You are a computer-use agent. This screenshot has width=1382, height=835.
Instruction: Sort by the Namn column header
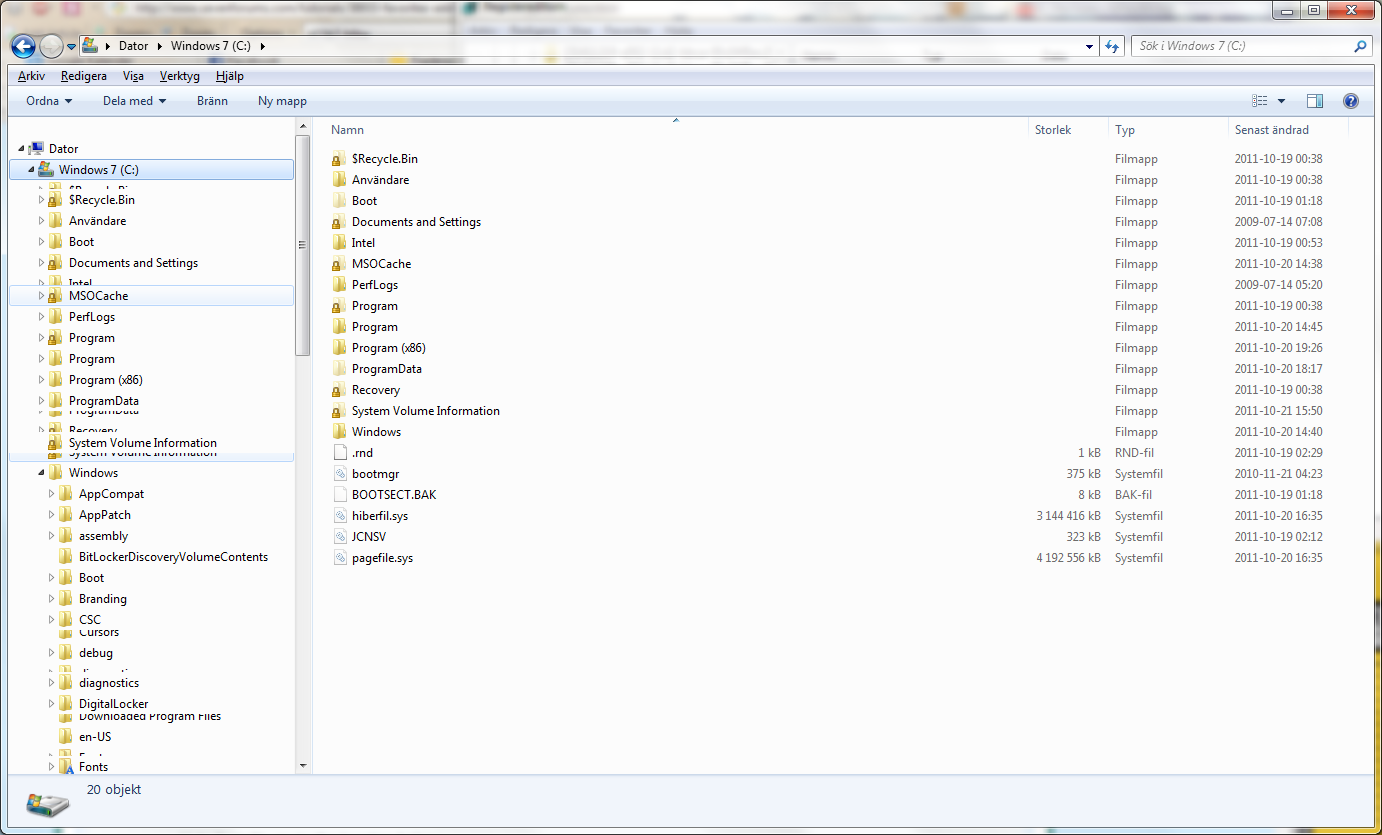[348, 130]
